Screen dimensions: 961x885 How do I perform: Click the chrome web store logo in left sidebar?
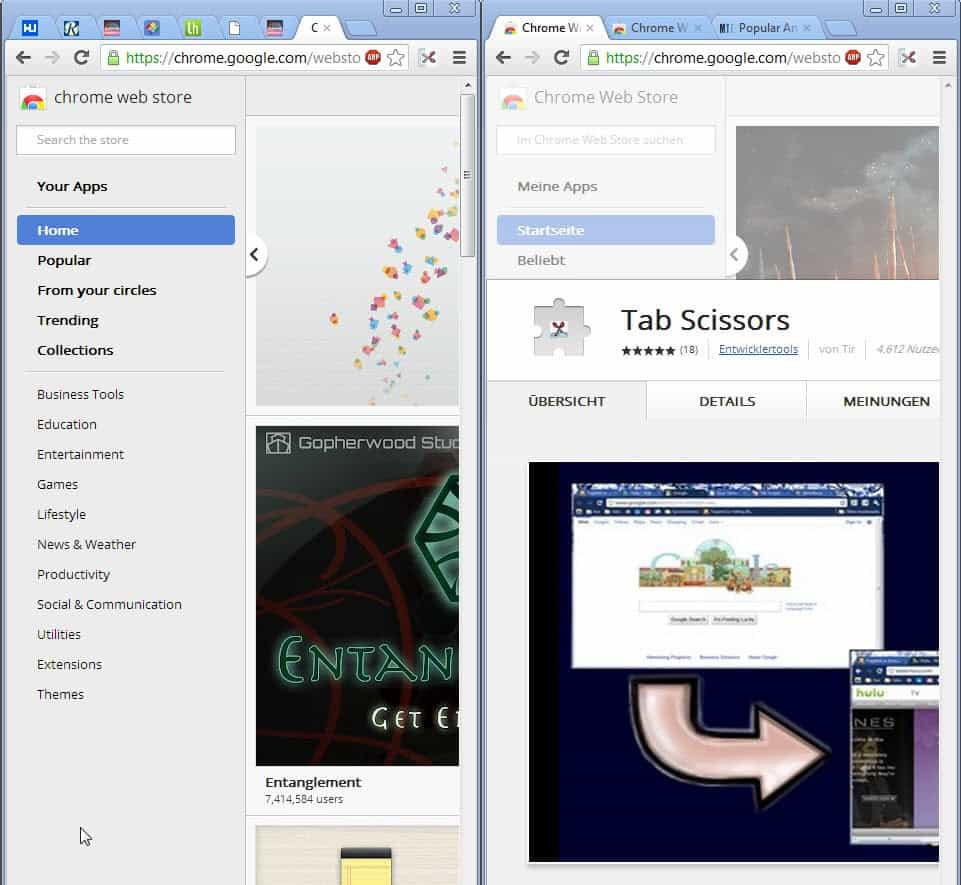pos(33,98)
